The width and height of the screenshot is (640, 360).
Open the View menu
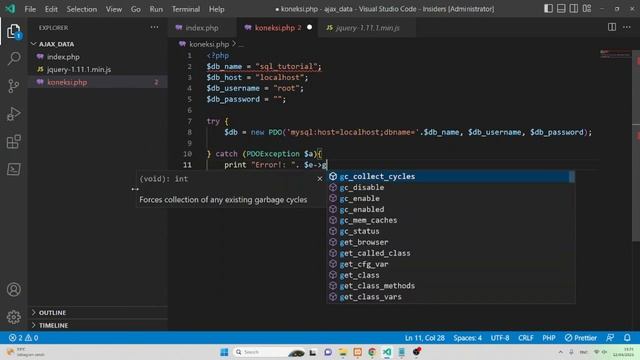click(x=114, y=9)
